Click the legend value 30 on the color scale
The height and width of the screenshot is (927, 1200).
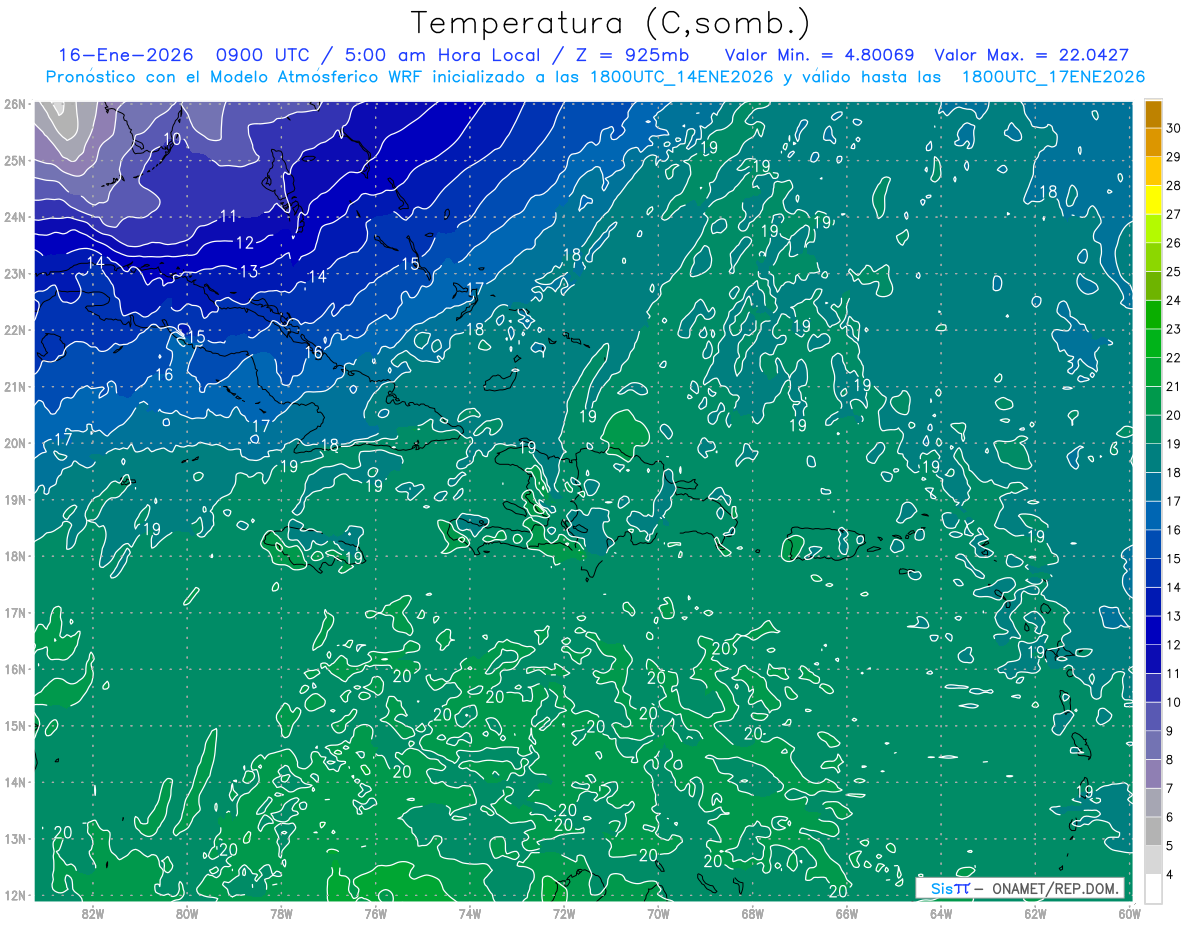pos(1173,128)
